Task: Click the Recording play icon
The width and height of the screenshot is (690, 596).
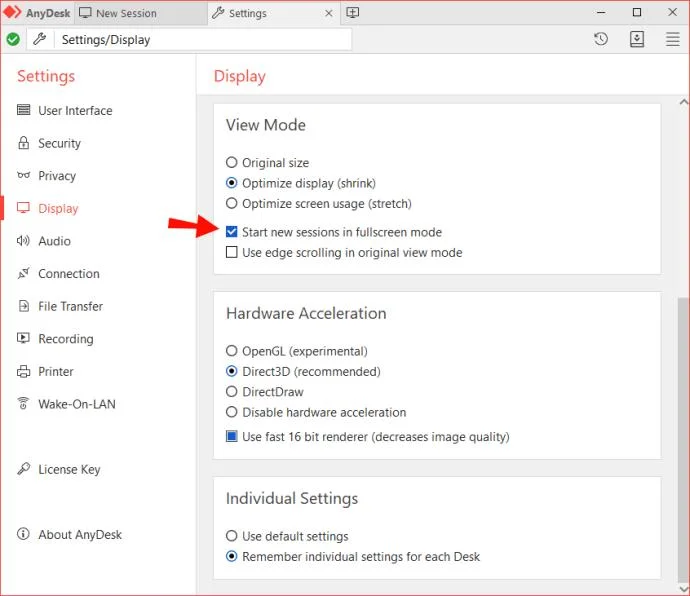Action: click(x=23, y=338)
